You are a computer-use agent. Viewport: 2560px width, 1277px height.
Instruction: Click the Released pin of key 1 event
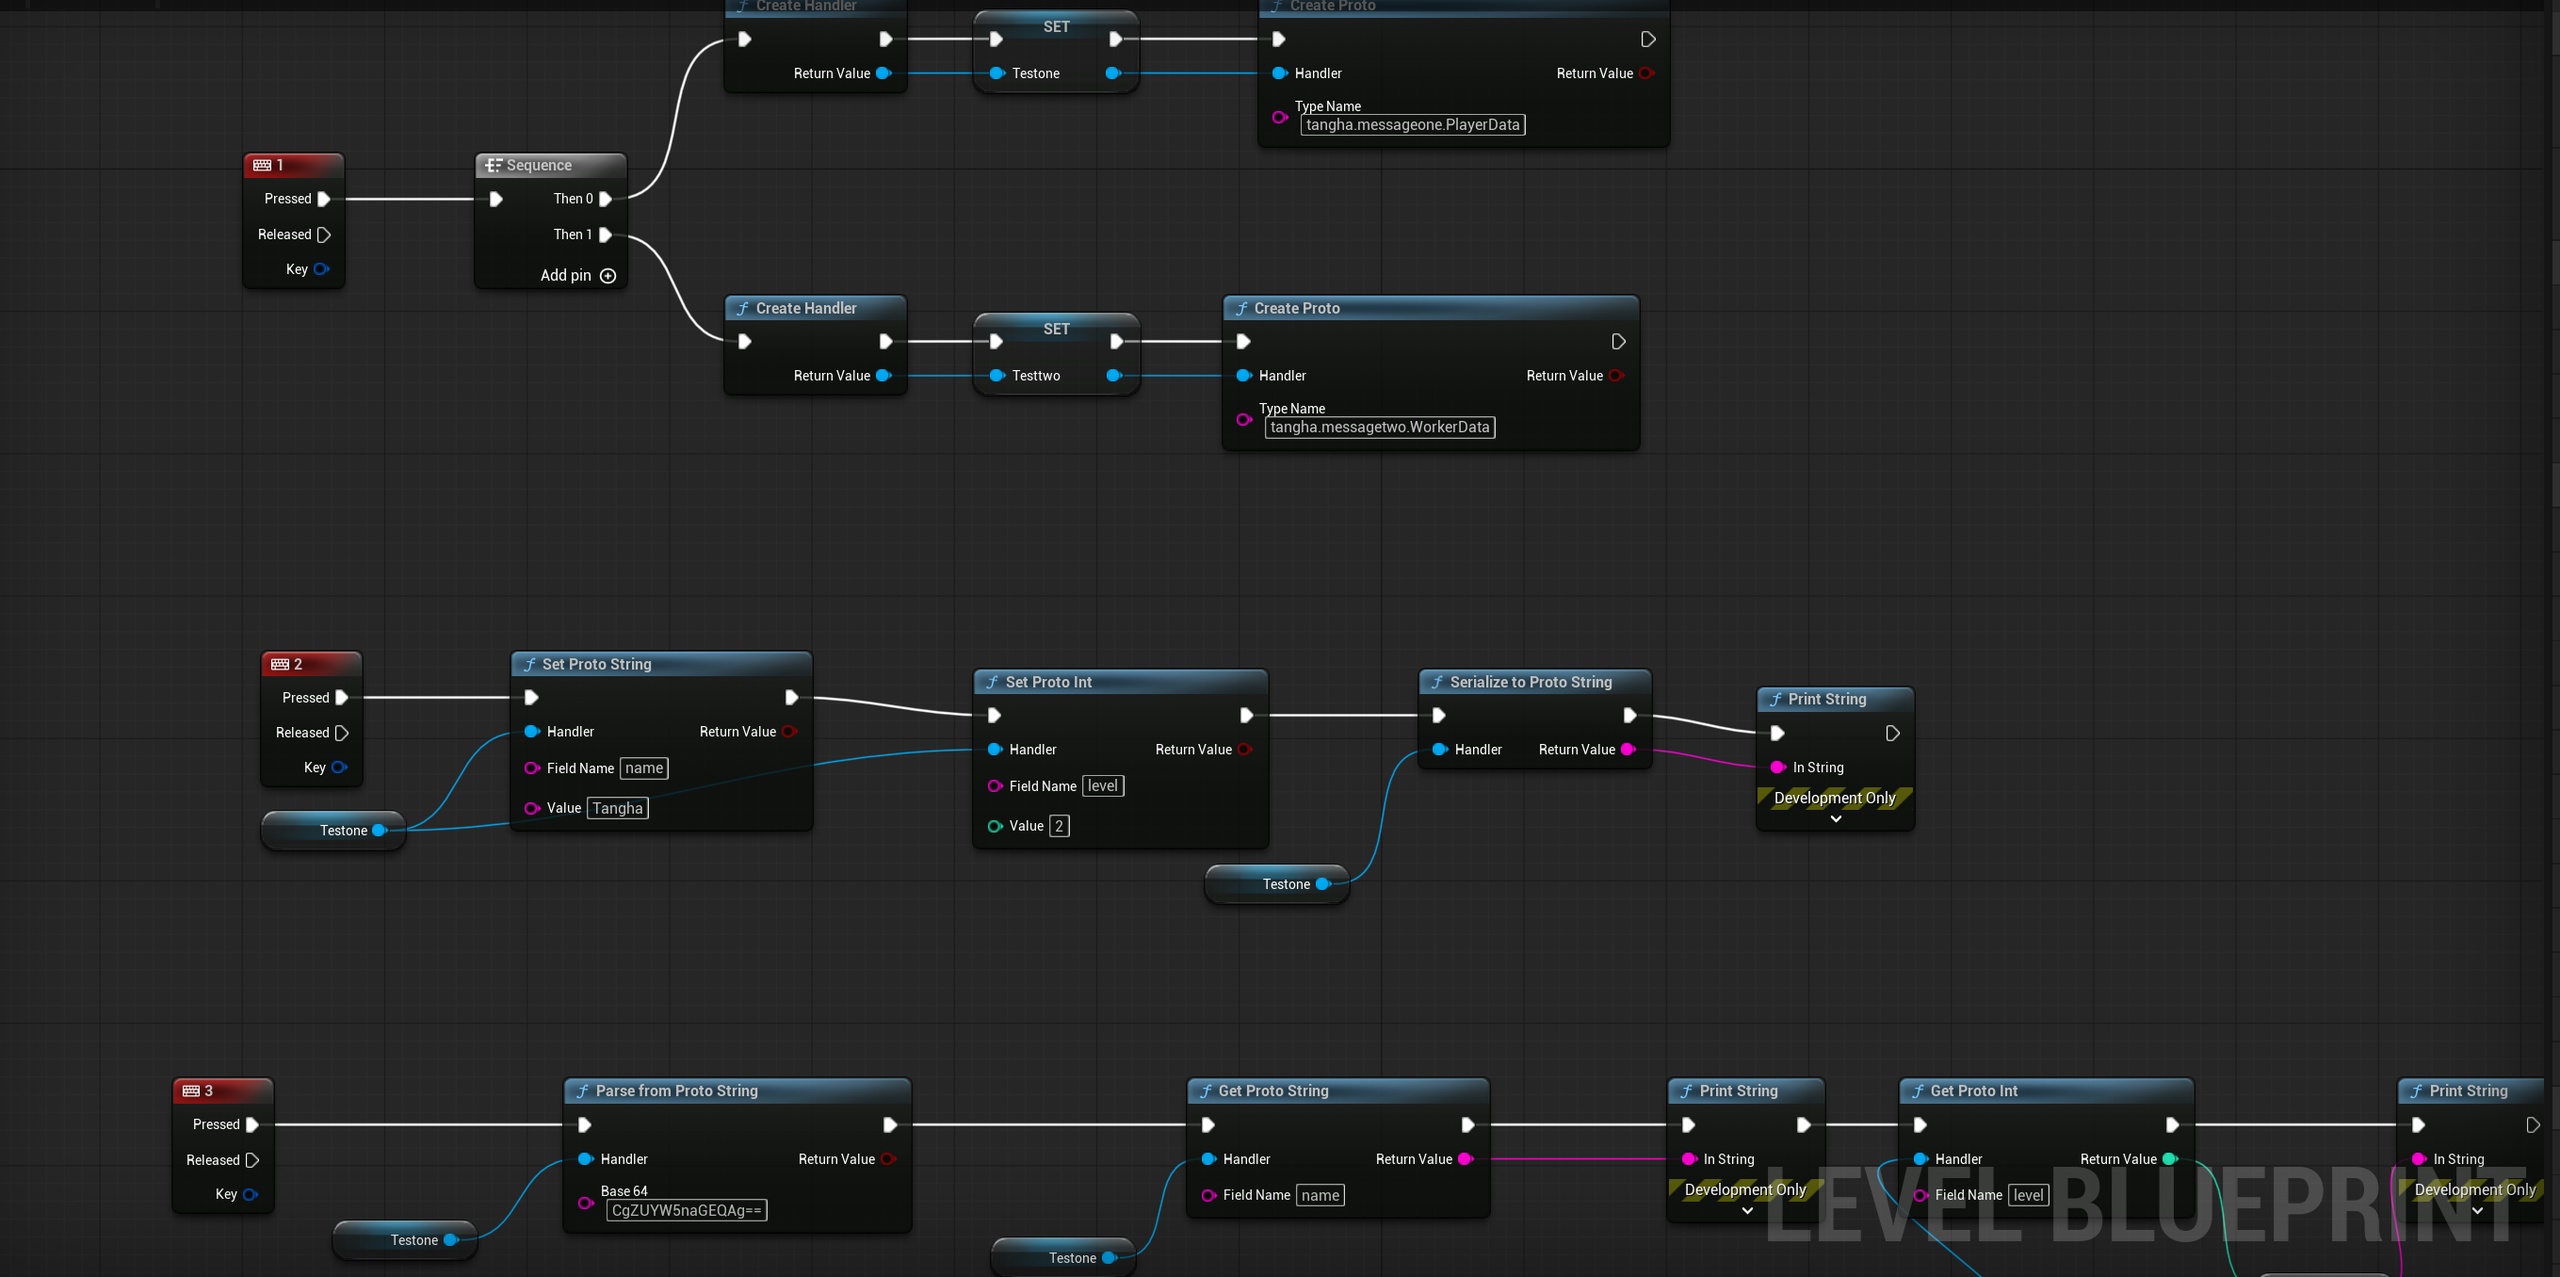(324, 235)
